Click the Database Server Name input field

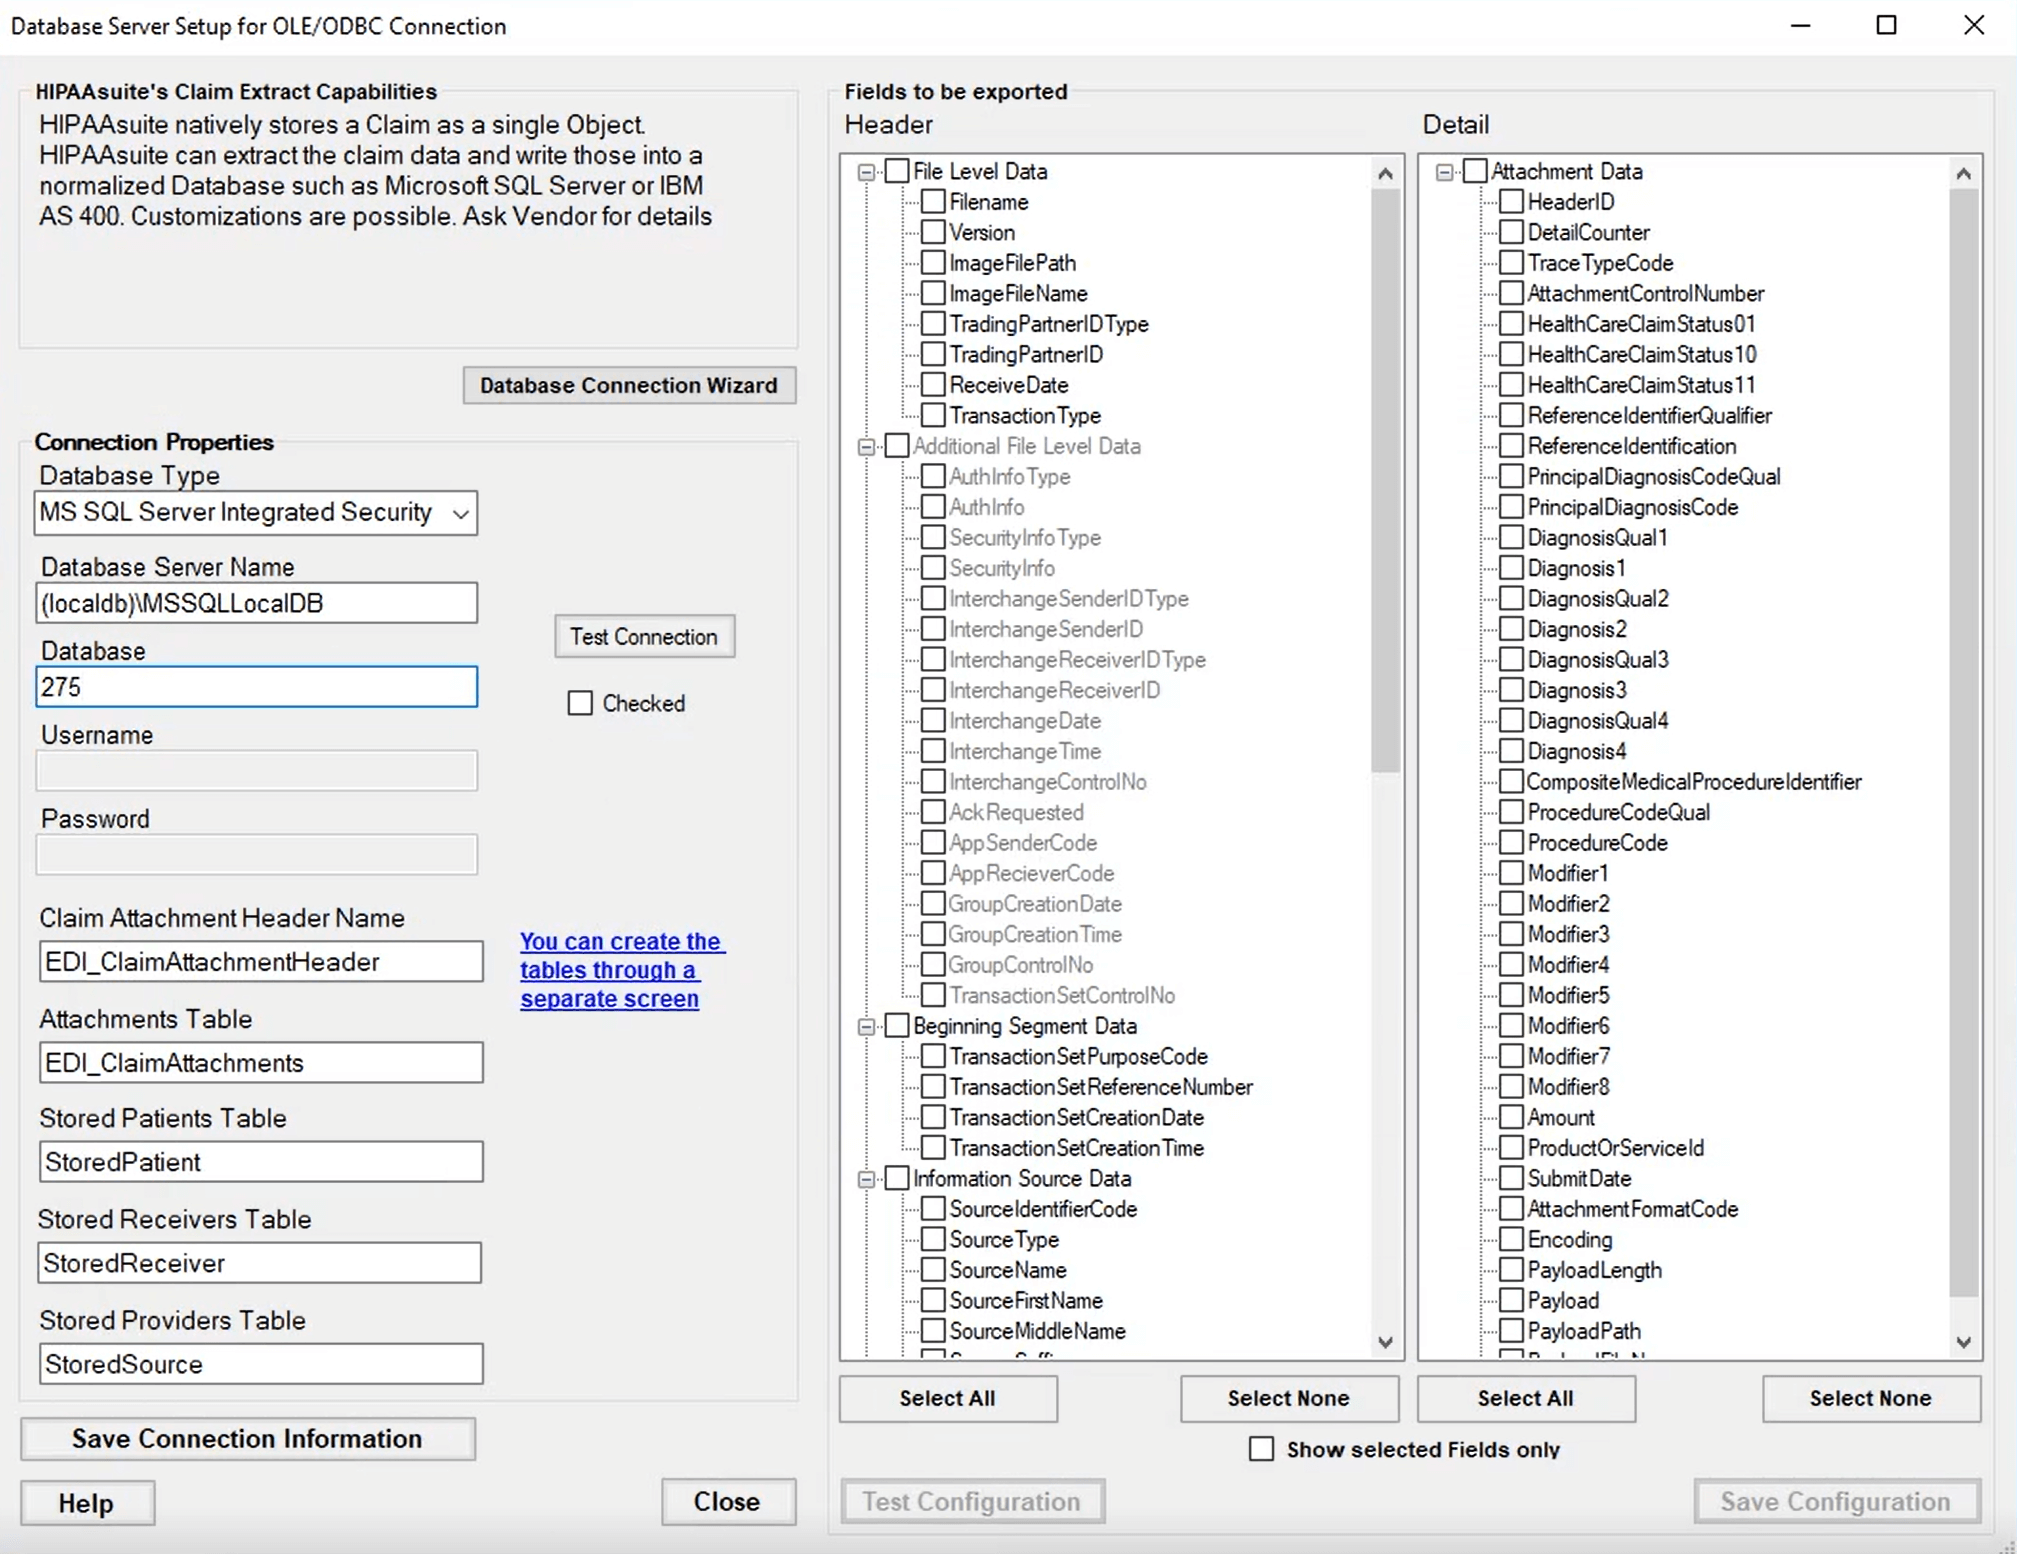point(256,603)
